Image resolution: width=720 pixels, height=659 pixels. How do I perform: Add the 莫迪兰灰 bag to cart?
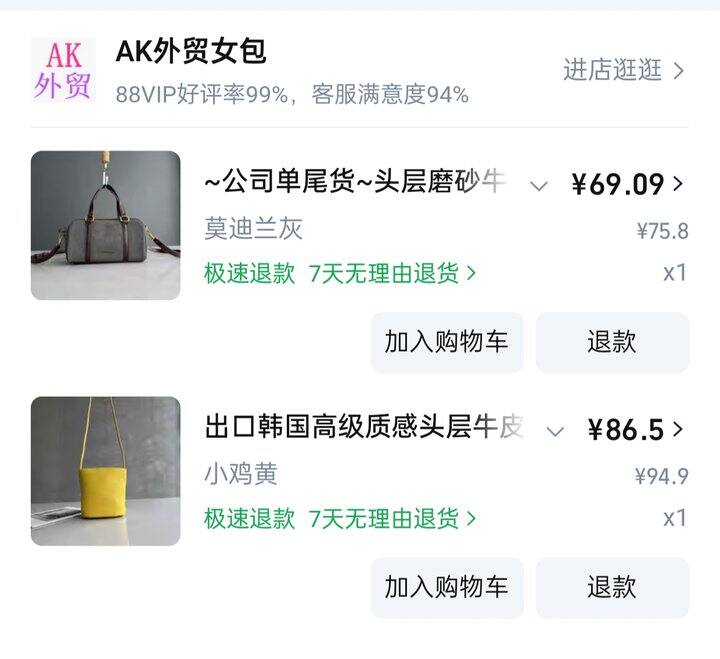point(446,342)
